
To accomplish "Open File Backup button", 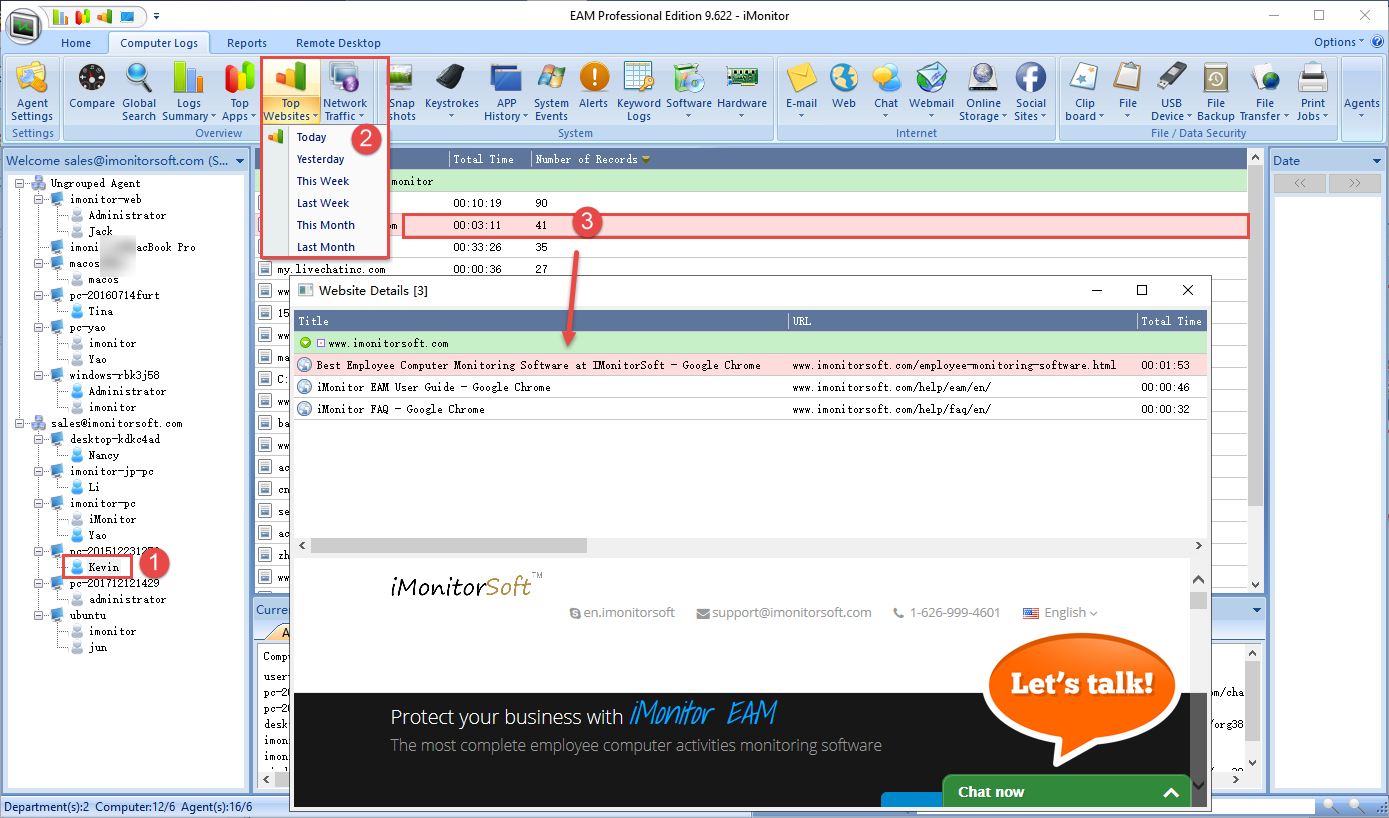I will [x=1216, y=91].
